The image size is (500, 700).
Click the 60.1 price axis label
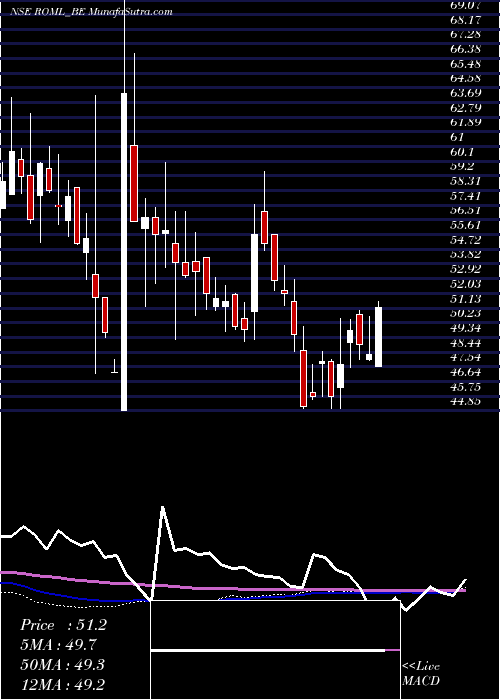coord(462,152)
